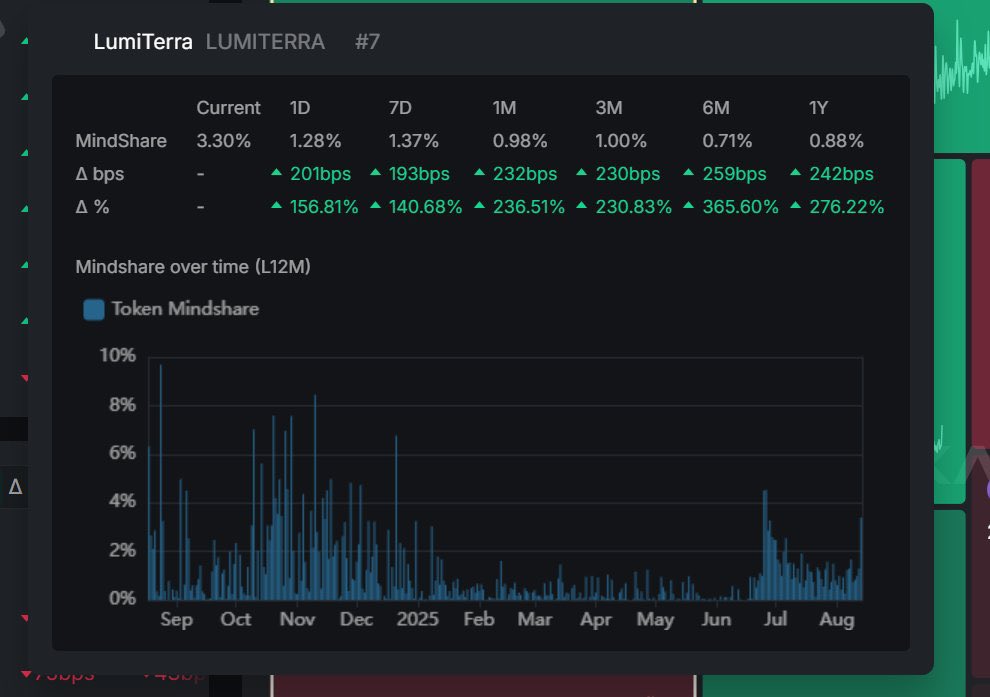
Task: Click the 6M column header
Action: 716,108
